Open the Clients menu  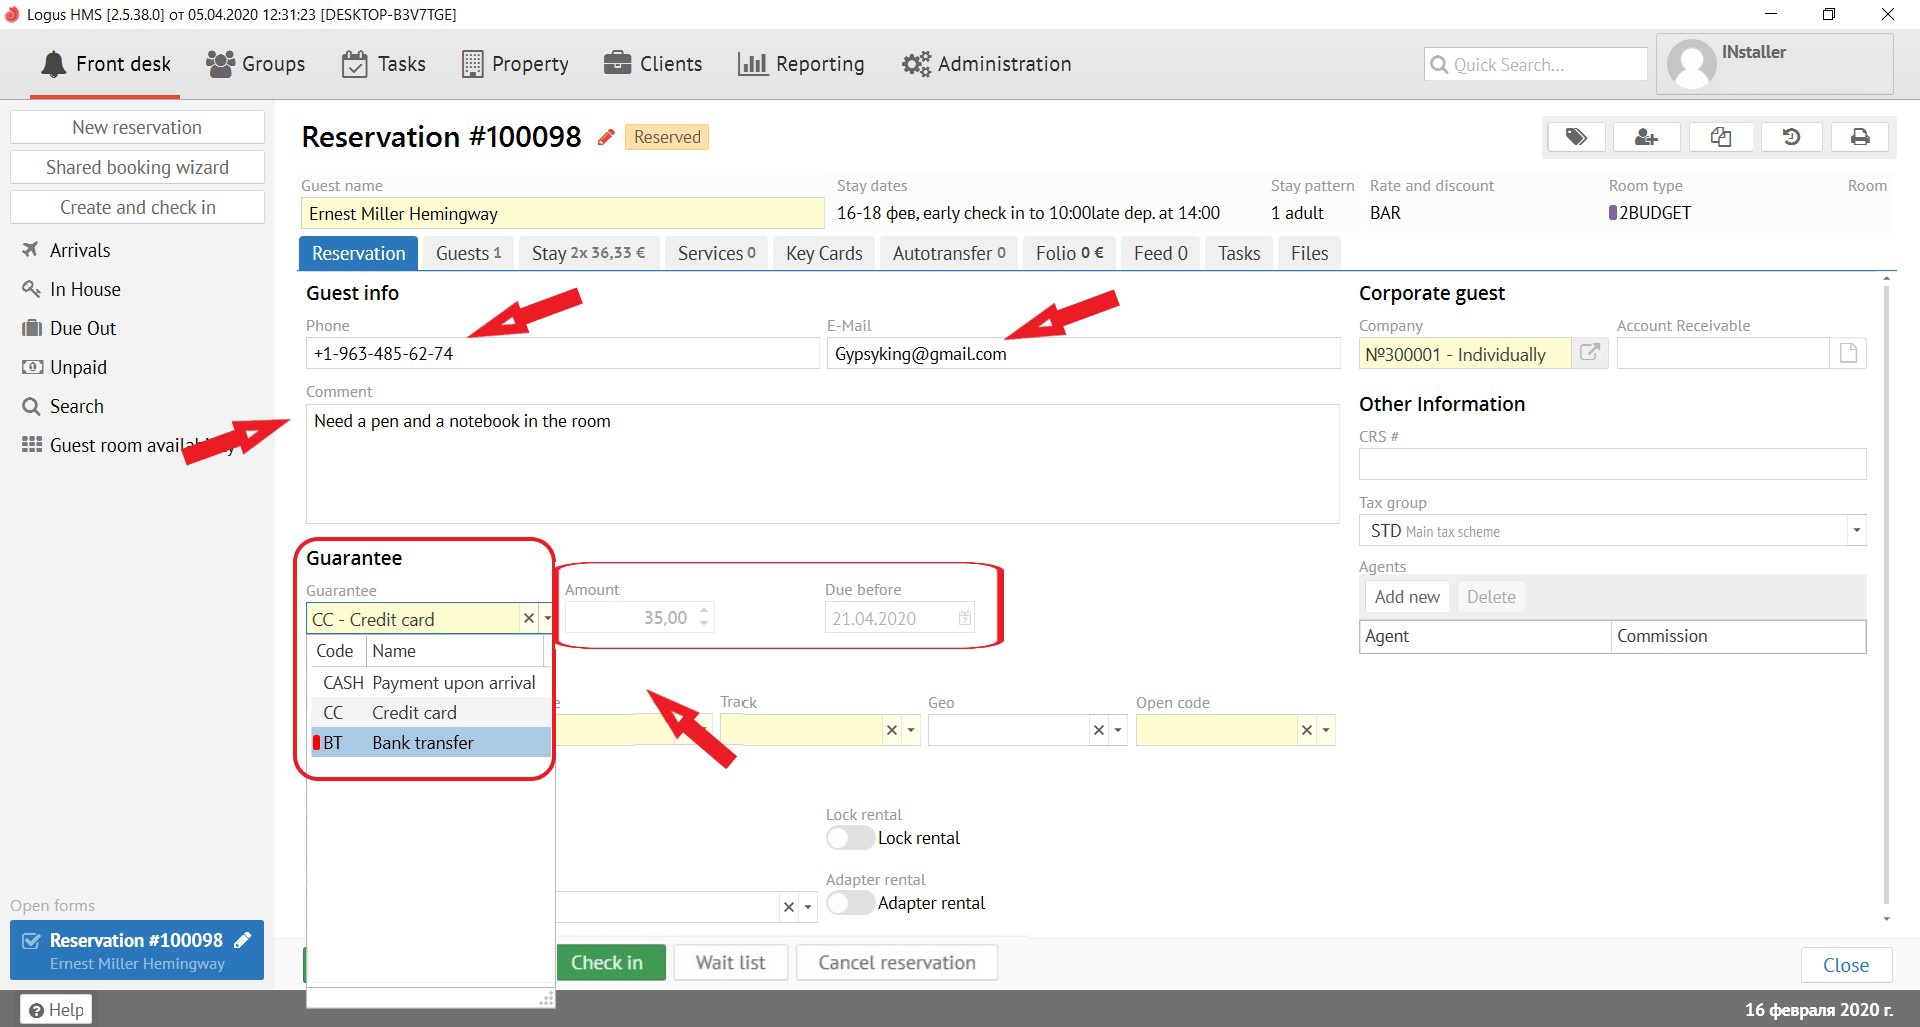click(x=653, y=64)
